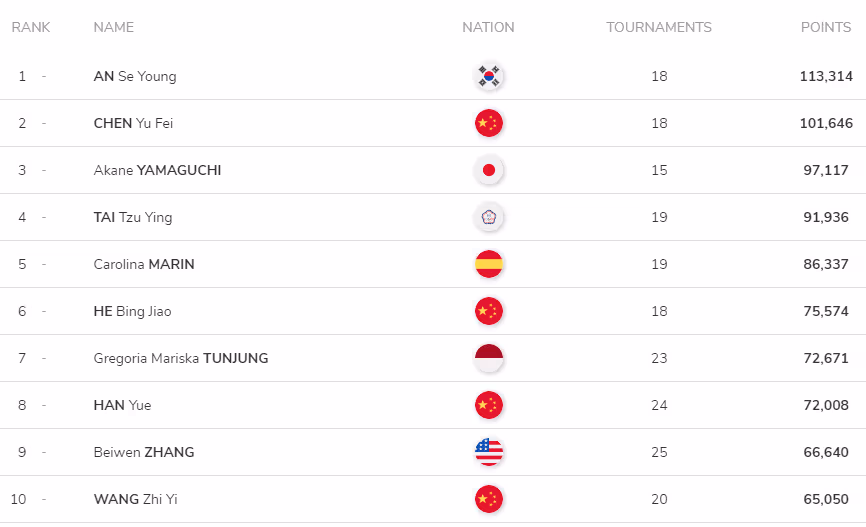Click Chinese Taipei flag beside TAI Tzu Ying
This screenshot has height=527, width=866.
(489, 217)
